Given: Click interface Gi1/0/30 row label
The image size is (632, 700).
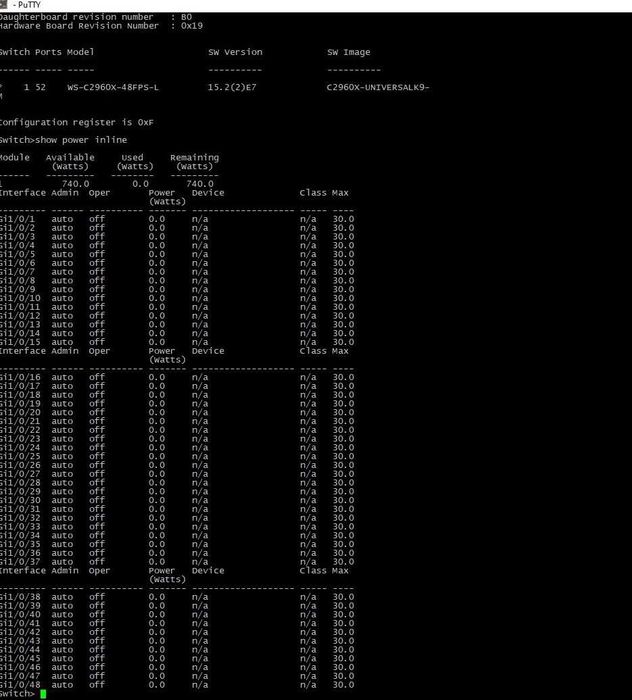Looking at the screenshot, I should (20, 500).
